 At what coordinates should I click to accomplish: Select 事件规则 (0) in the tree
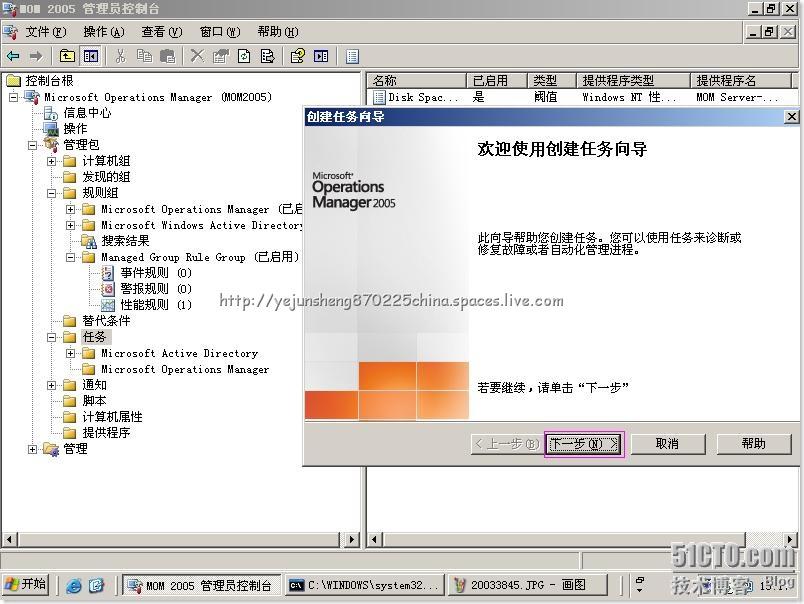pyautogui.click(x=156, y=273)
